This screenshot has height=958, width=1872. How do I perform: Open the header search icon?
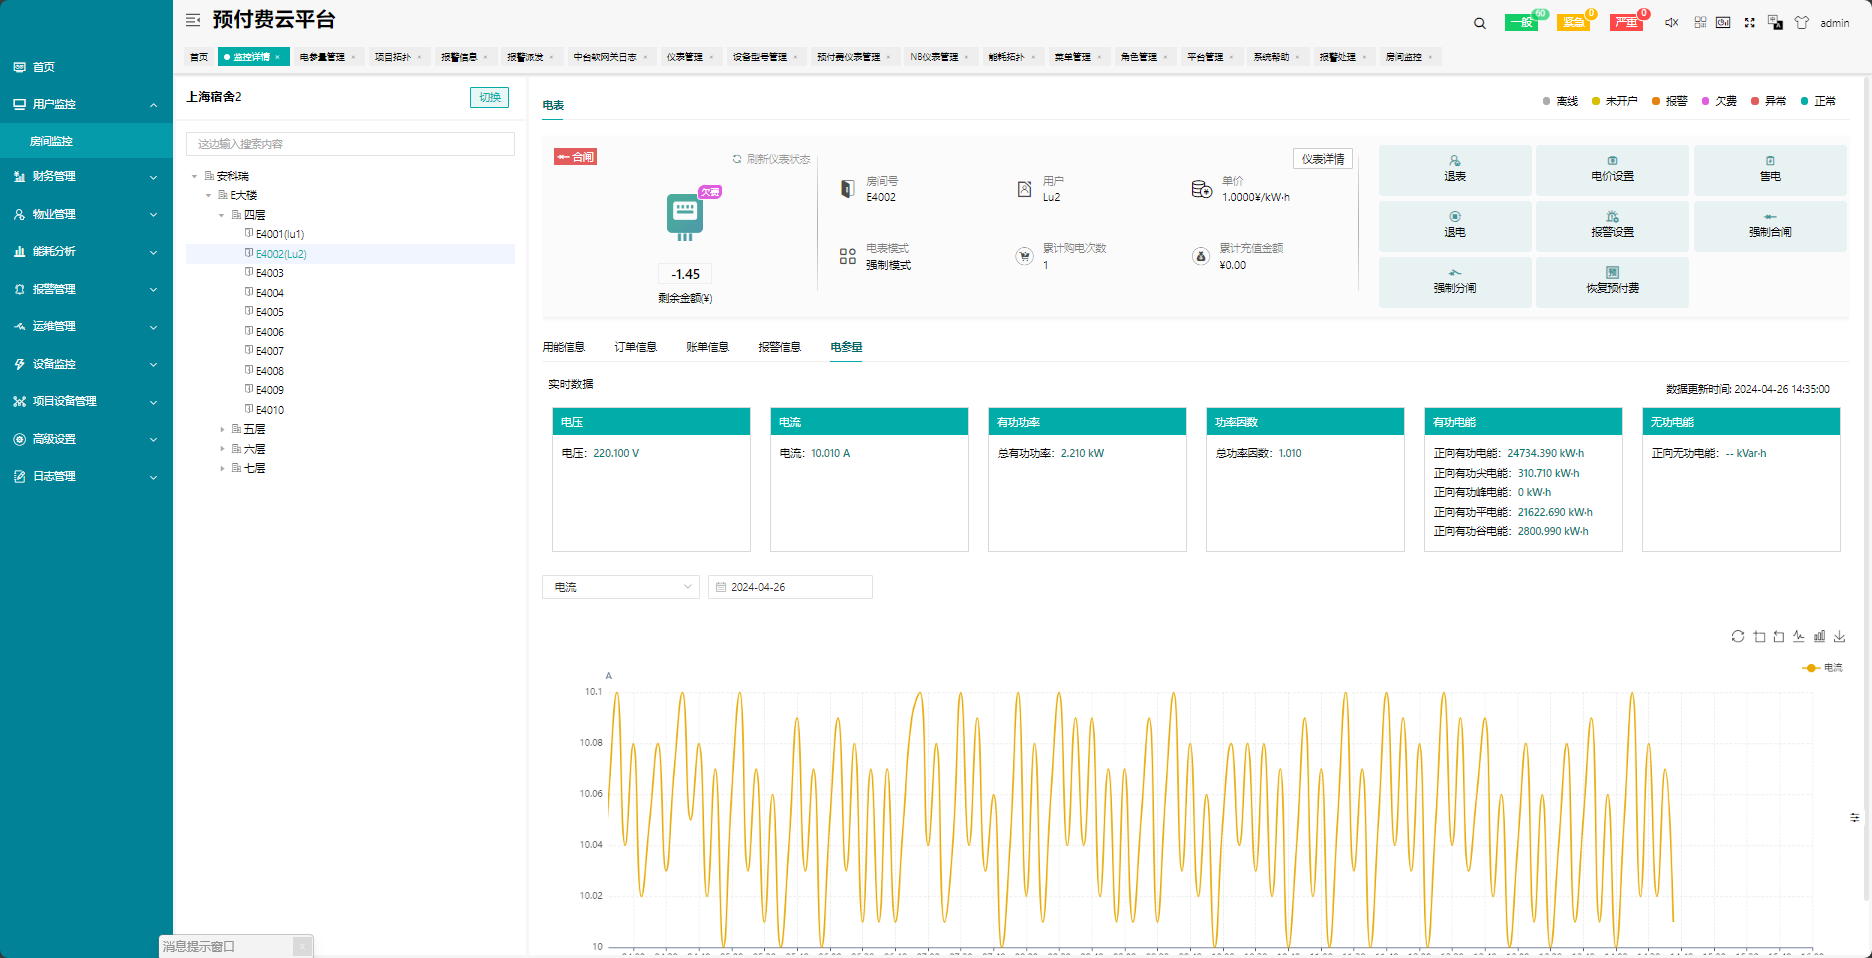tap(1479, 23)
